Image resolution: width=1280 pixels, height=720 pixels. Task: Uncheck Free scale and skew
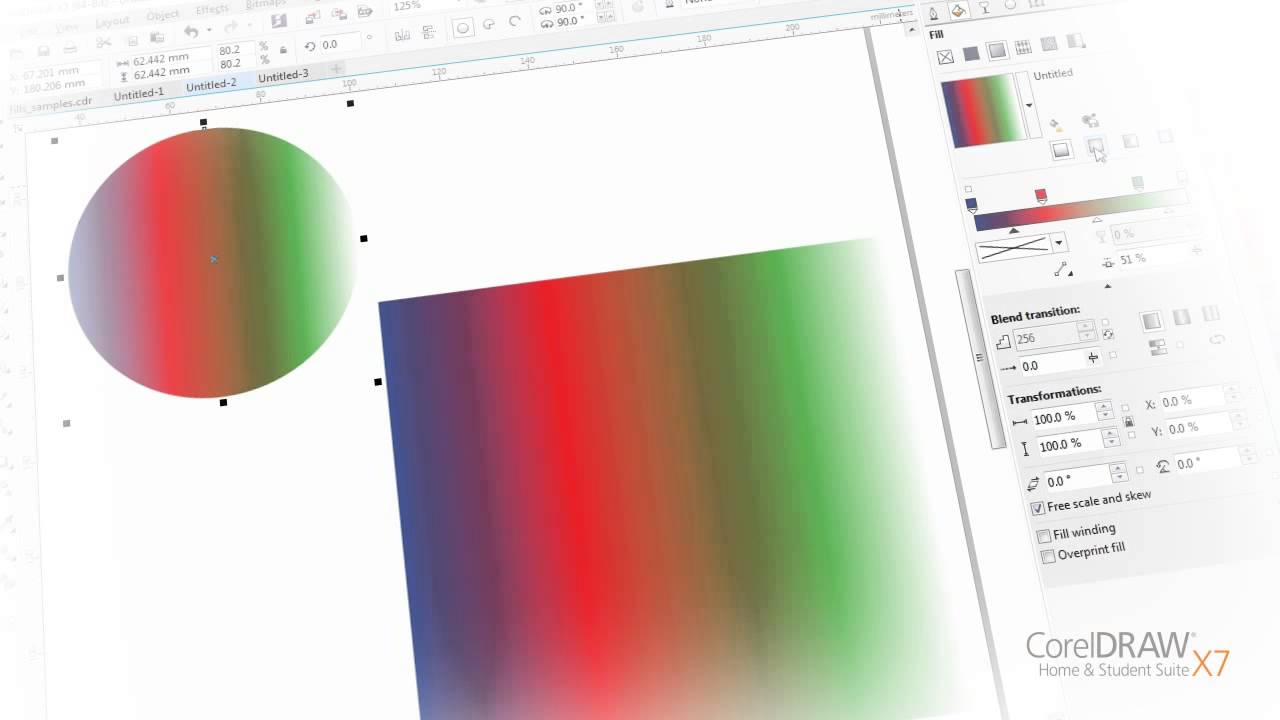coord(1038,508)
